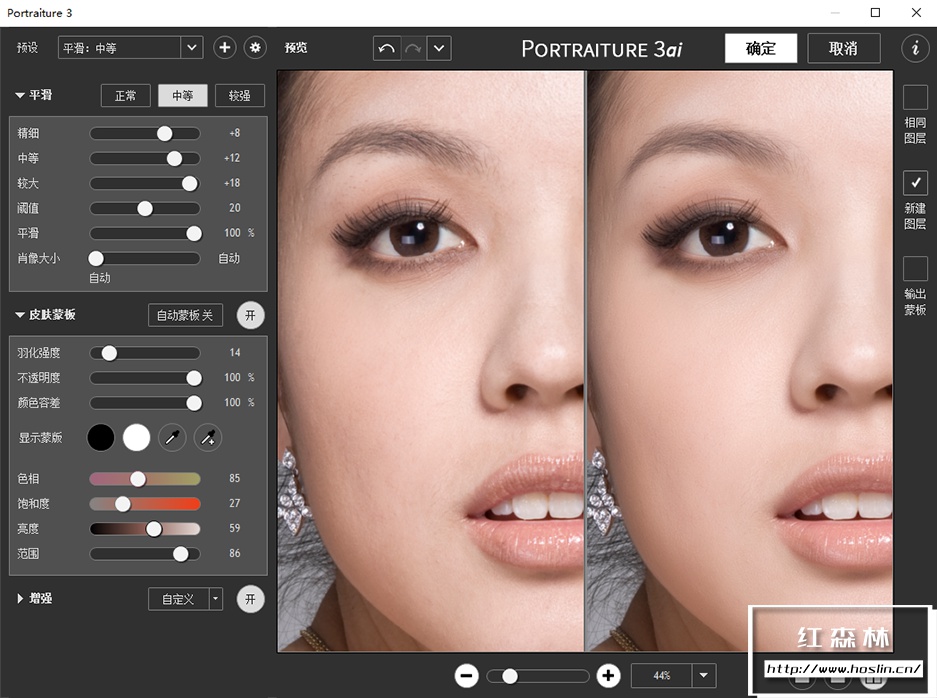Add to mask color with eyedropper plus
This screenshot has height=698, width=937.
click(x=208, y=438)
